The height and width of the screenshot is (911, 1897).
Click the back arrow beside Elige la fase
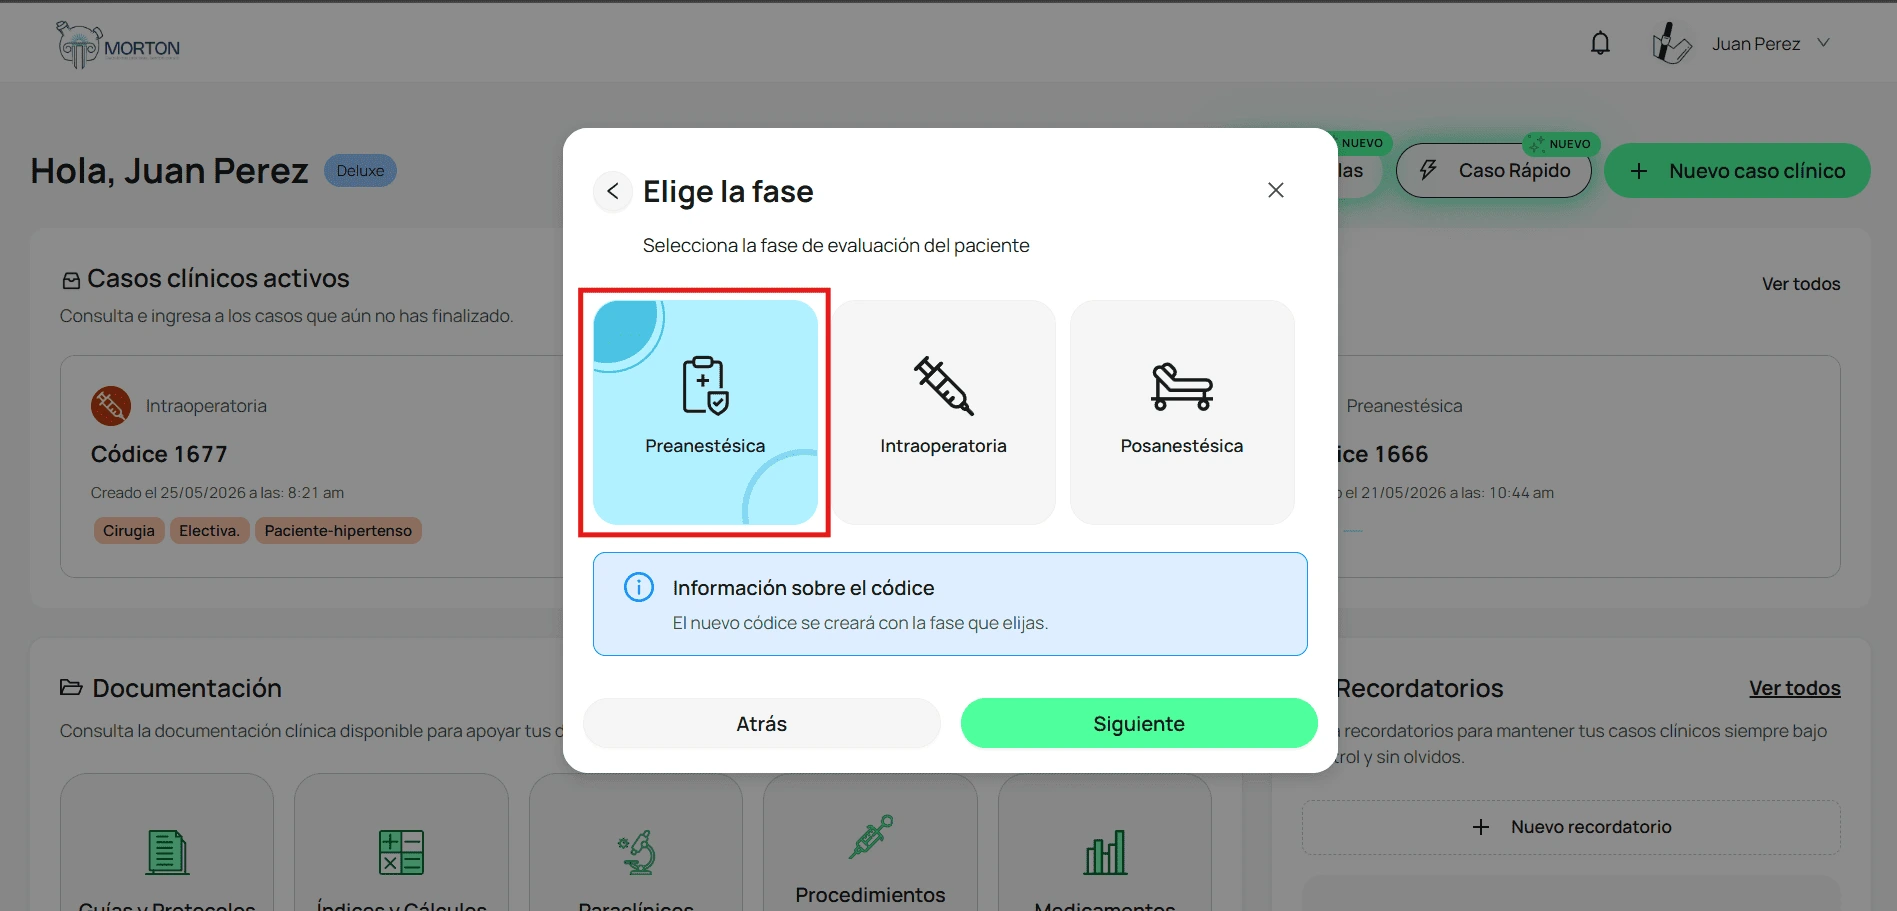click(x=613, y=191)
